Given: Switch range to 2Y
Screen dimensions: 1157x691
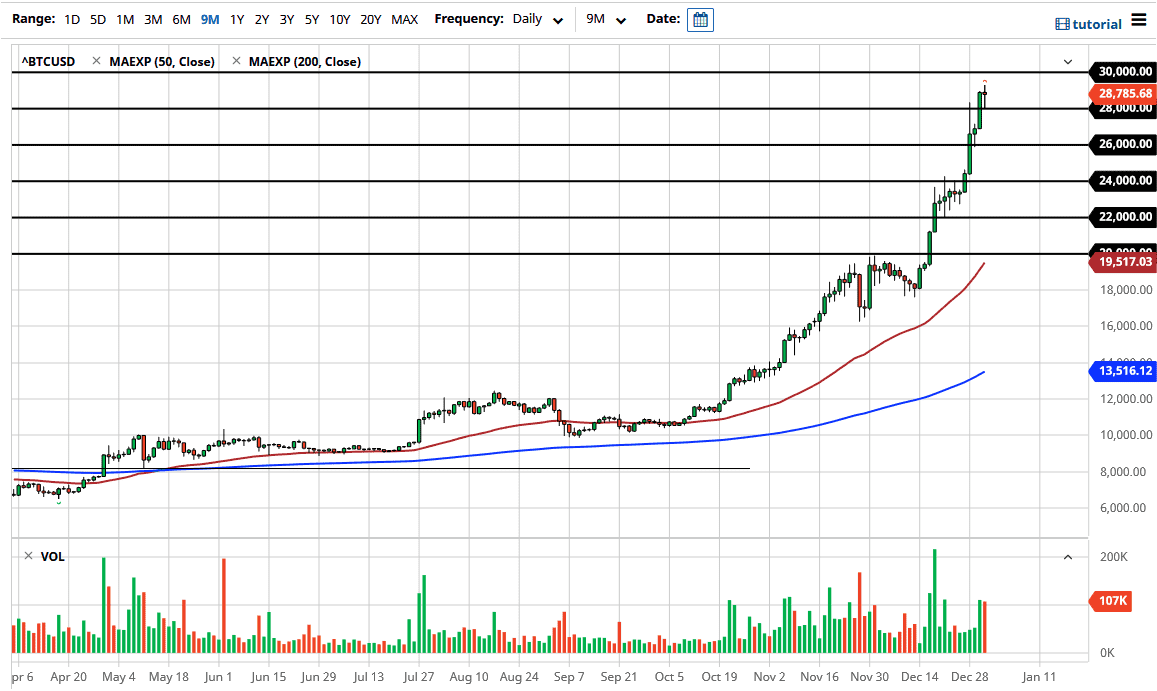Looking at the screenshot, I should tap(262, 20).
